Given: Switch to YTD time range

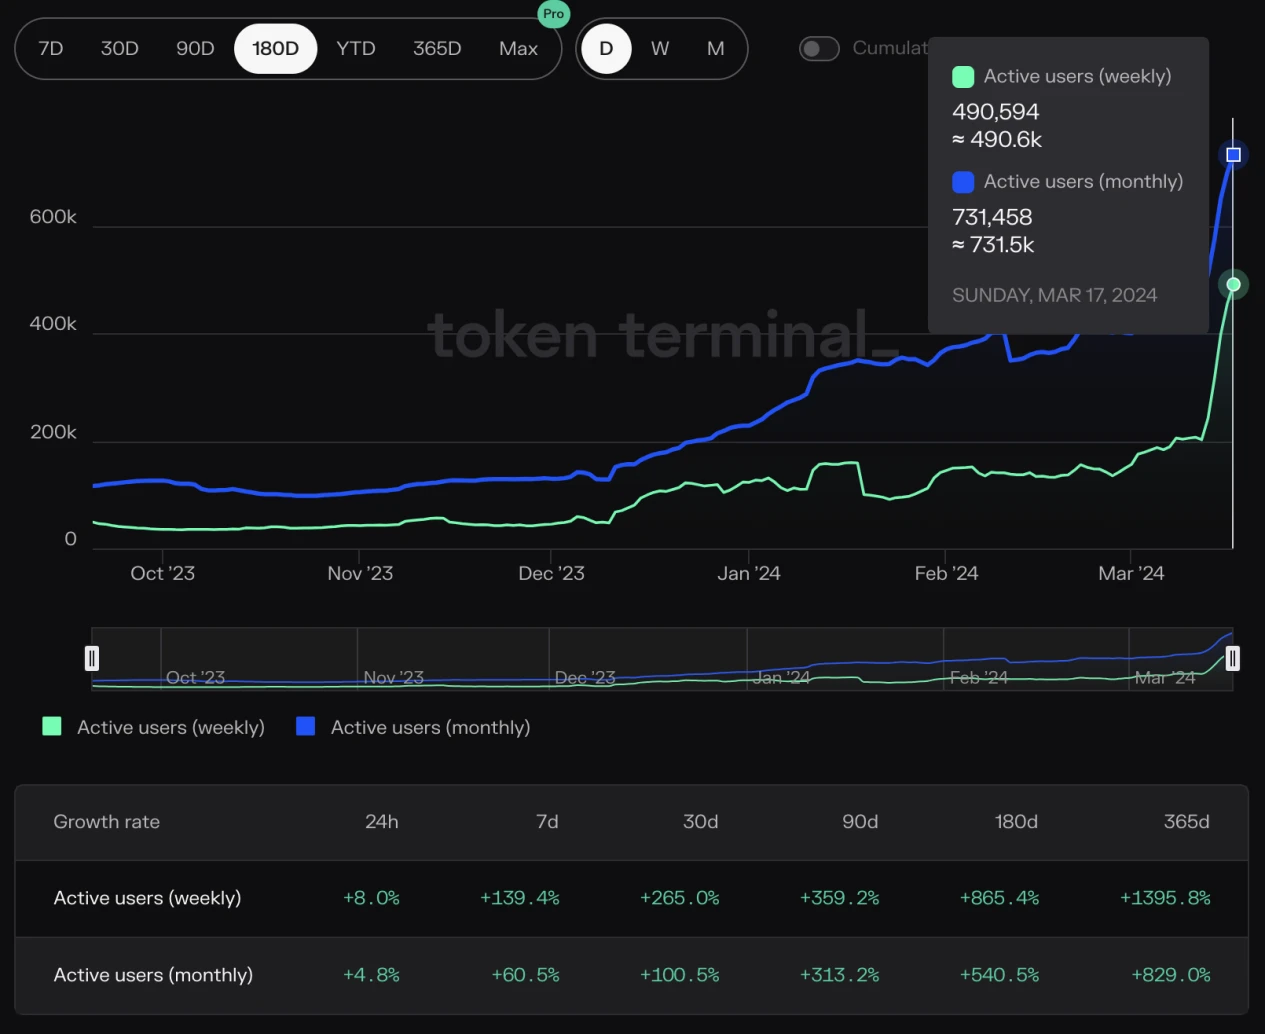Looking at the screenshot, I should (356, 48).
